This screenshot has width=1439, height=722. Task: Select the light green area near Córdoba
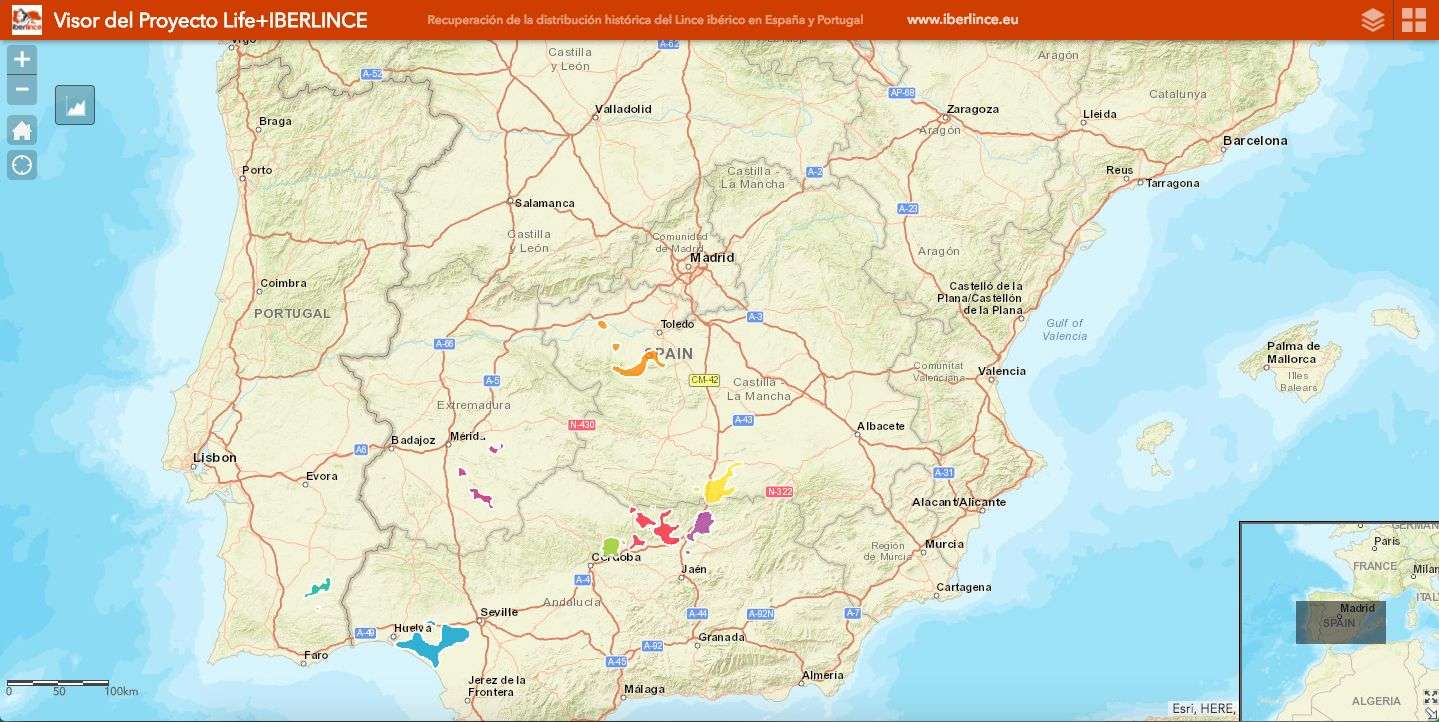tap(611, 546)
